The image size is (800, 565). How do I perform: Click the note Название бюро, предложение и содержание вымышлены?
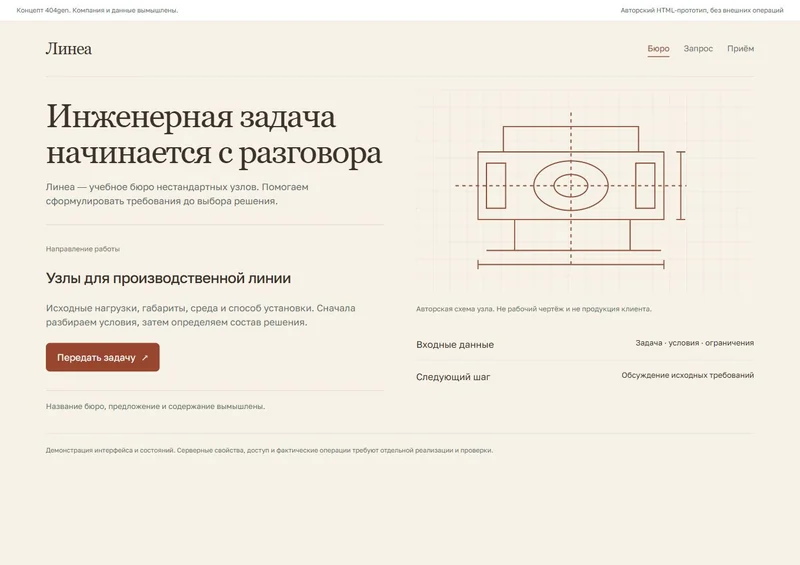(x=156, y=407)
